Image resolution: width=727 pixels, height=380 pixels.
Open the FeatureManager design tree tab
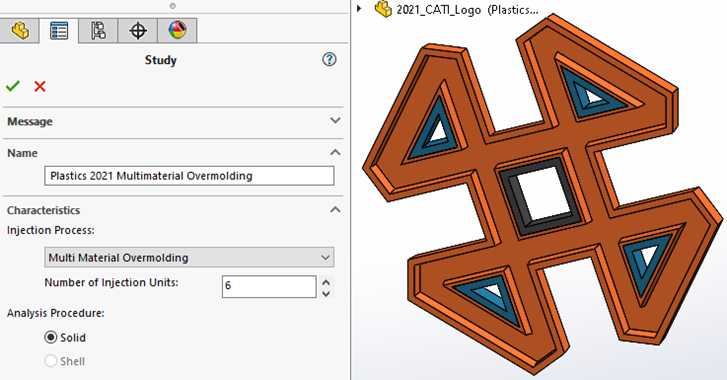(x=19, y=31)
